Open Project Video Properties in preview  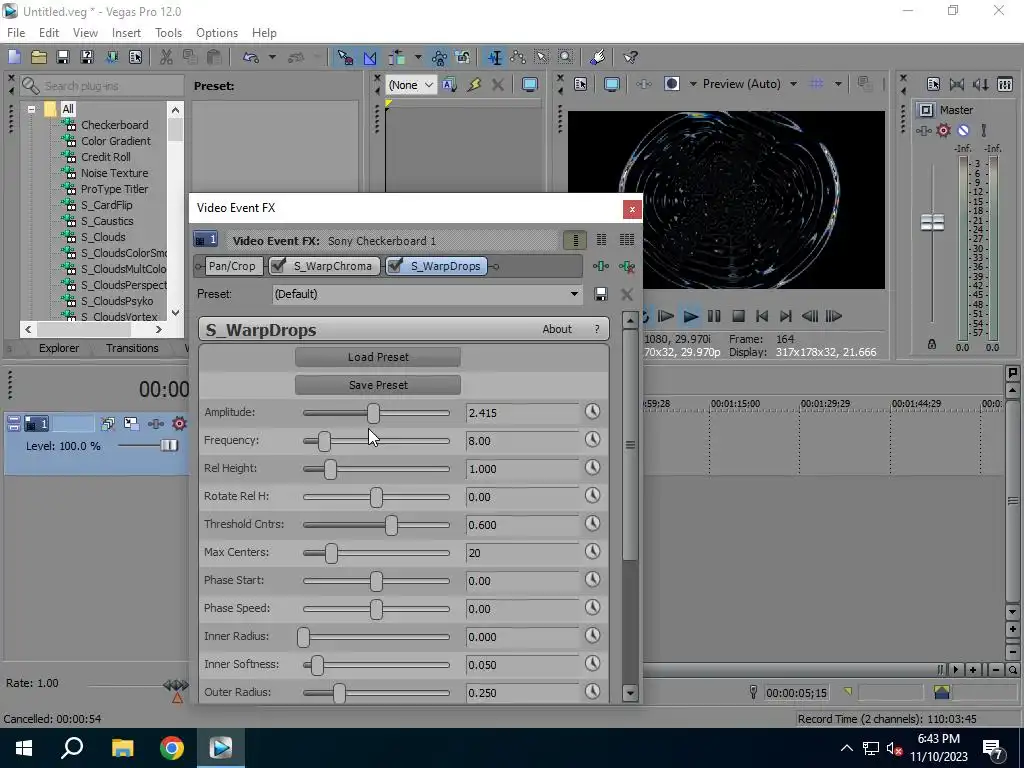click(581, 84)
